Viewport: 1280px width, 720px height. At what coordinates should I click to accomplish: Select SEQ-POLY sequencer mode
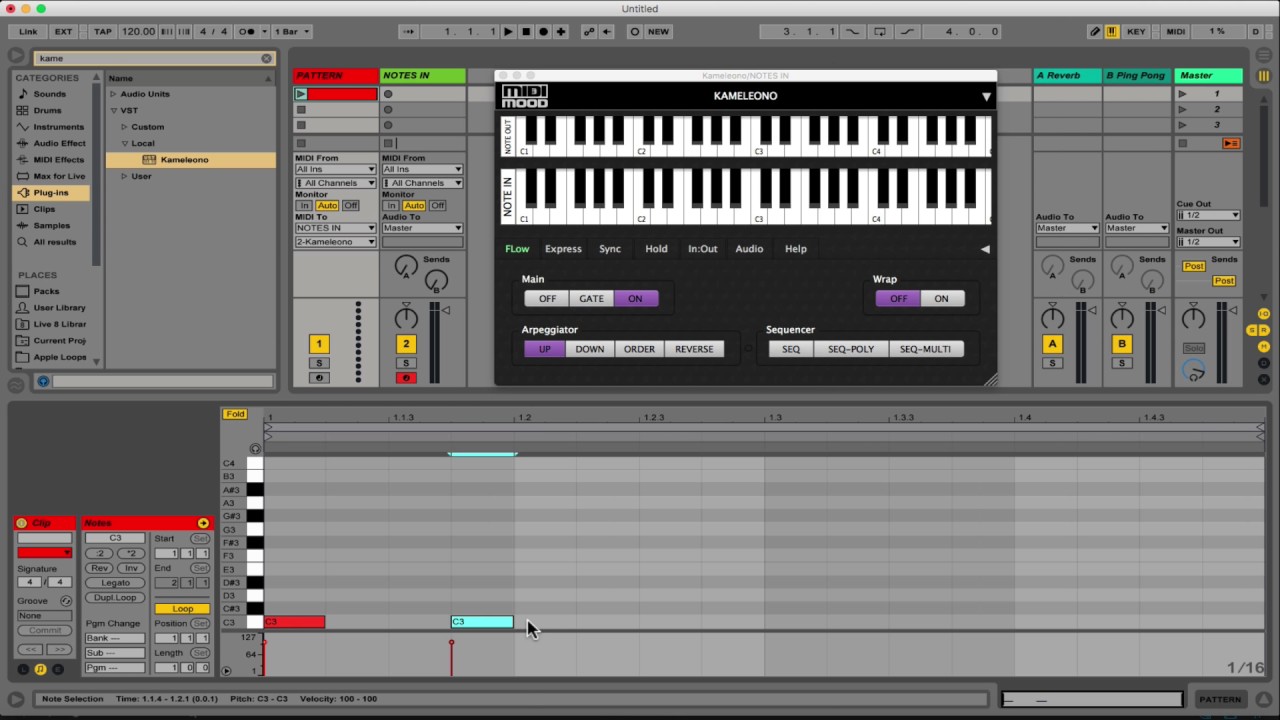(851, 349)
